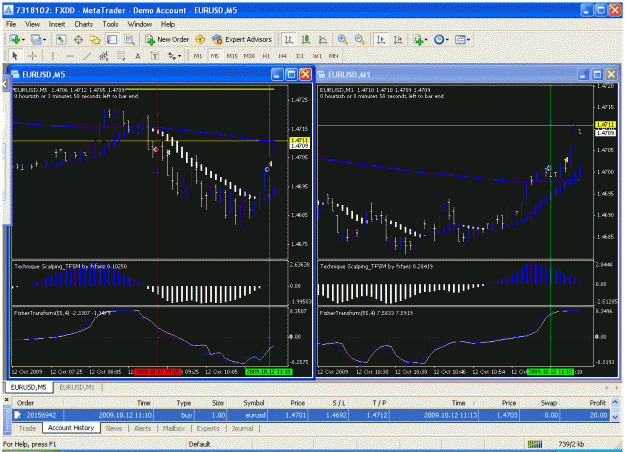Screen dimensions: 625x452
Task: Sort by the Symbol column header
Action: [x=254, y=403]
